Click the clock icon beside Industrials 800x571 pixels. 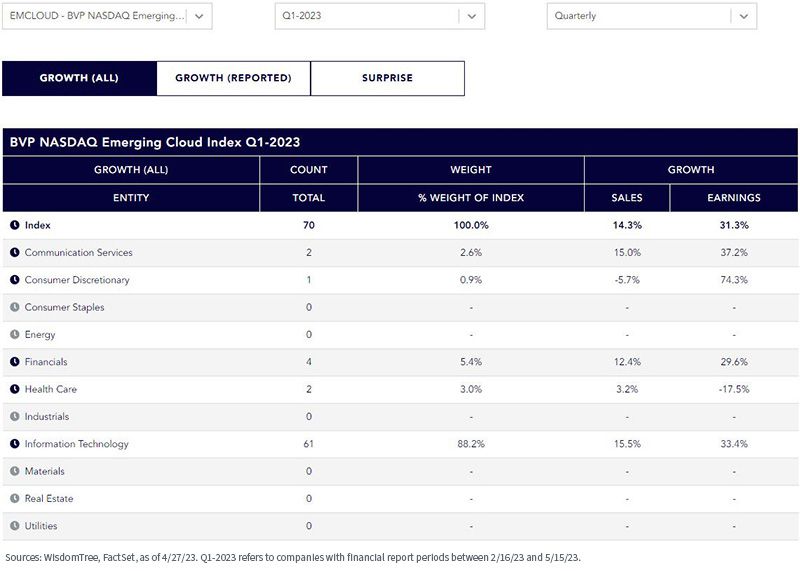[x=15, y=416]
